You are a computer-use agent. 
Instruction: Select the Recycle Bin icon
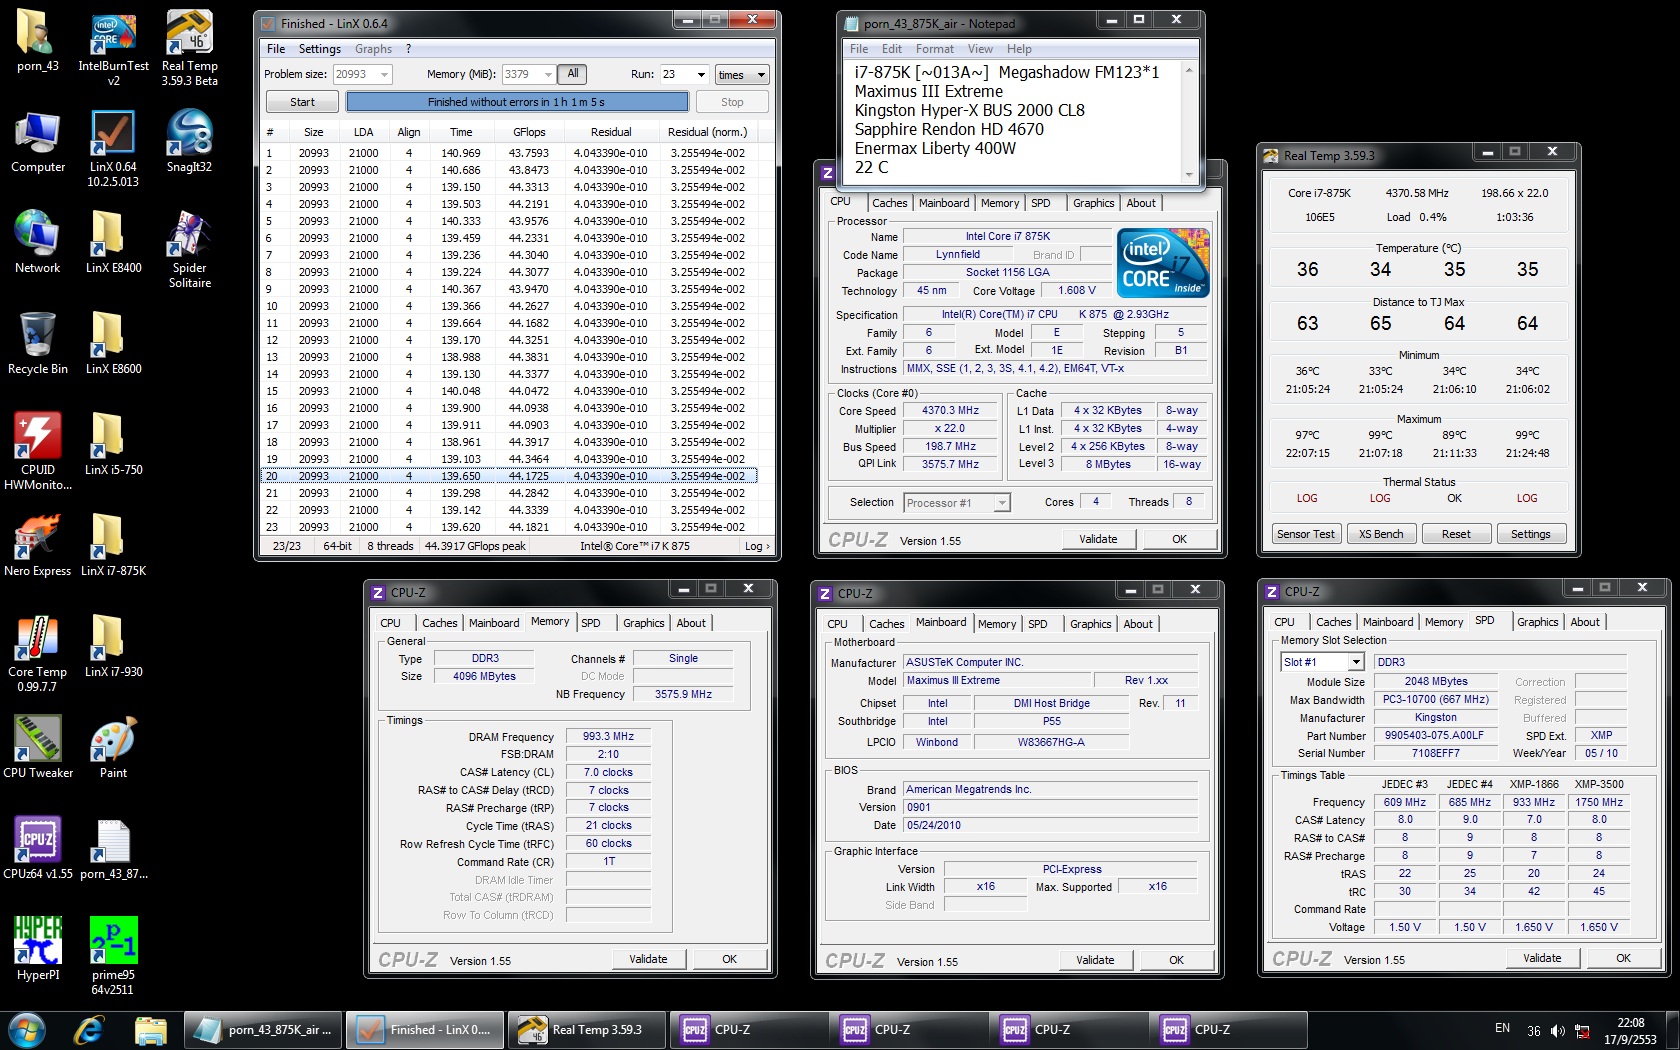pyautogui.click(x=38, y=344)
